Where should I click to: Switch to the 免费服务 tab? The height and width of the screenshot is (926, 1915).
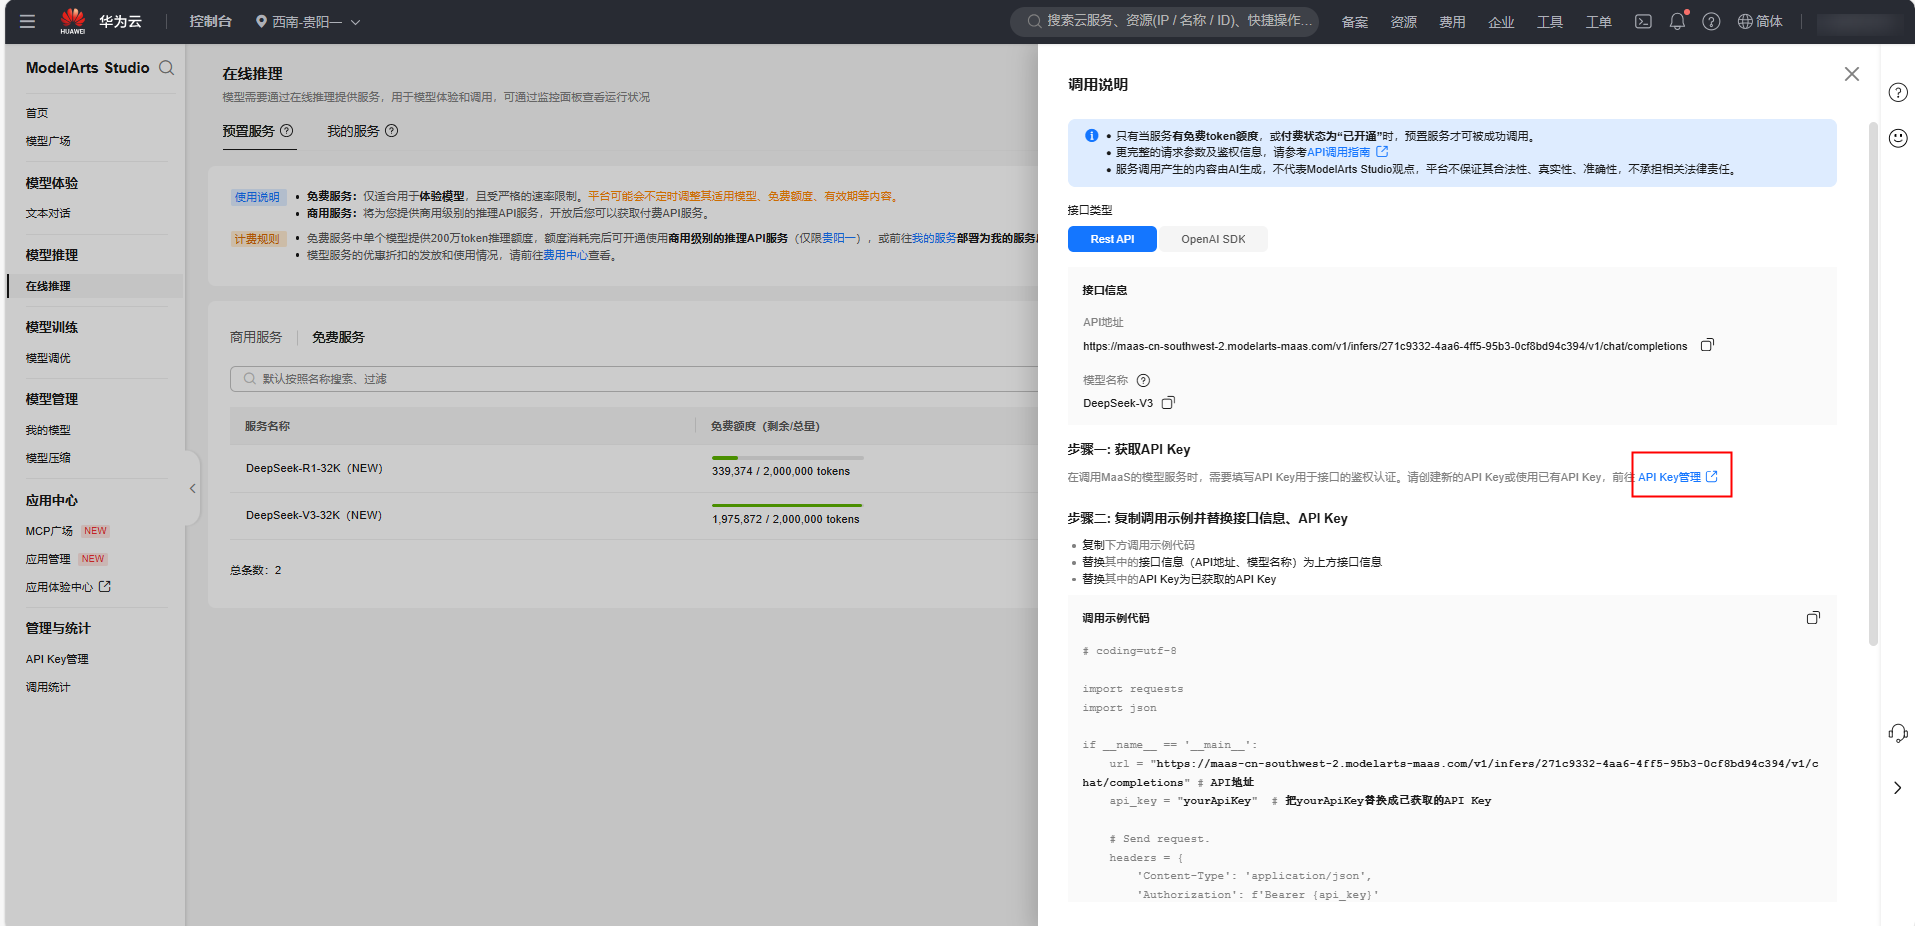click(338, 337)
